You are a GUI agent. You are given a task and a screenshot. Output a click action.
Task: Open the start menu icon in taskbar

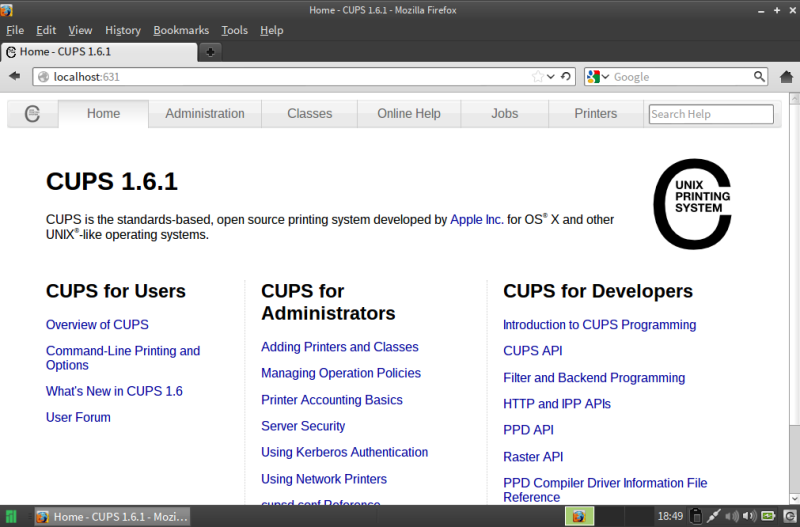[11, 516]
